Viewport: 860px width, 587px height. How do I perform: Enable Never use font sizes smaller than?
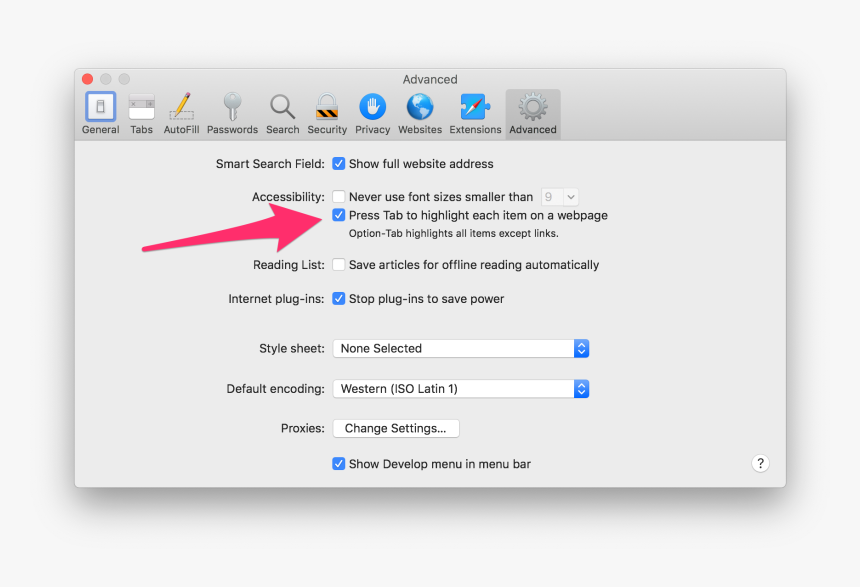(x=339, y=197)
